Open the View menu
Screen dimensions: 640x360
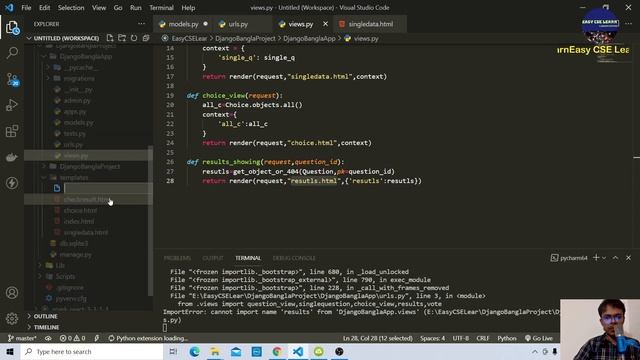[99, 8]
